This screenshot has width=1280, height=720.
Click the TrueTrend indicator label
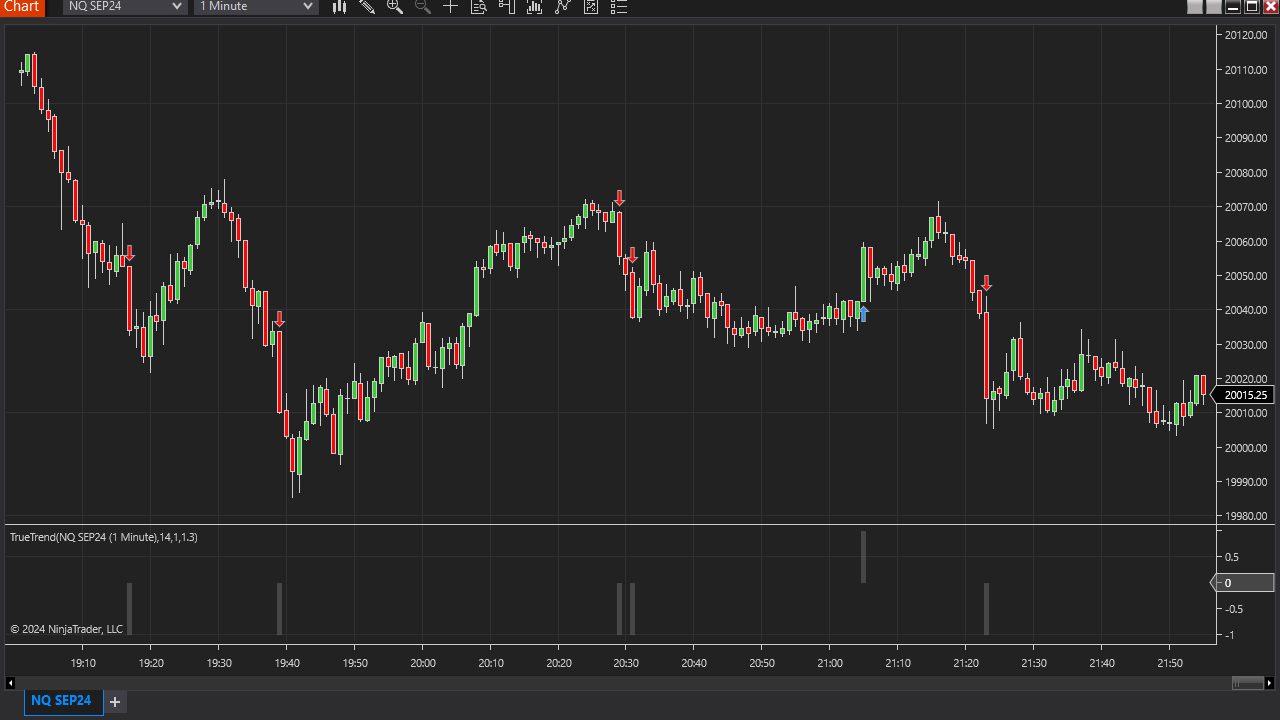pos(104,537)
